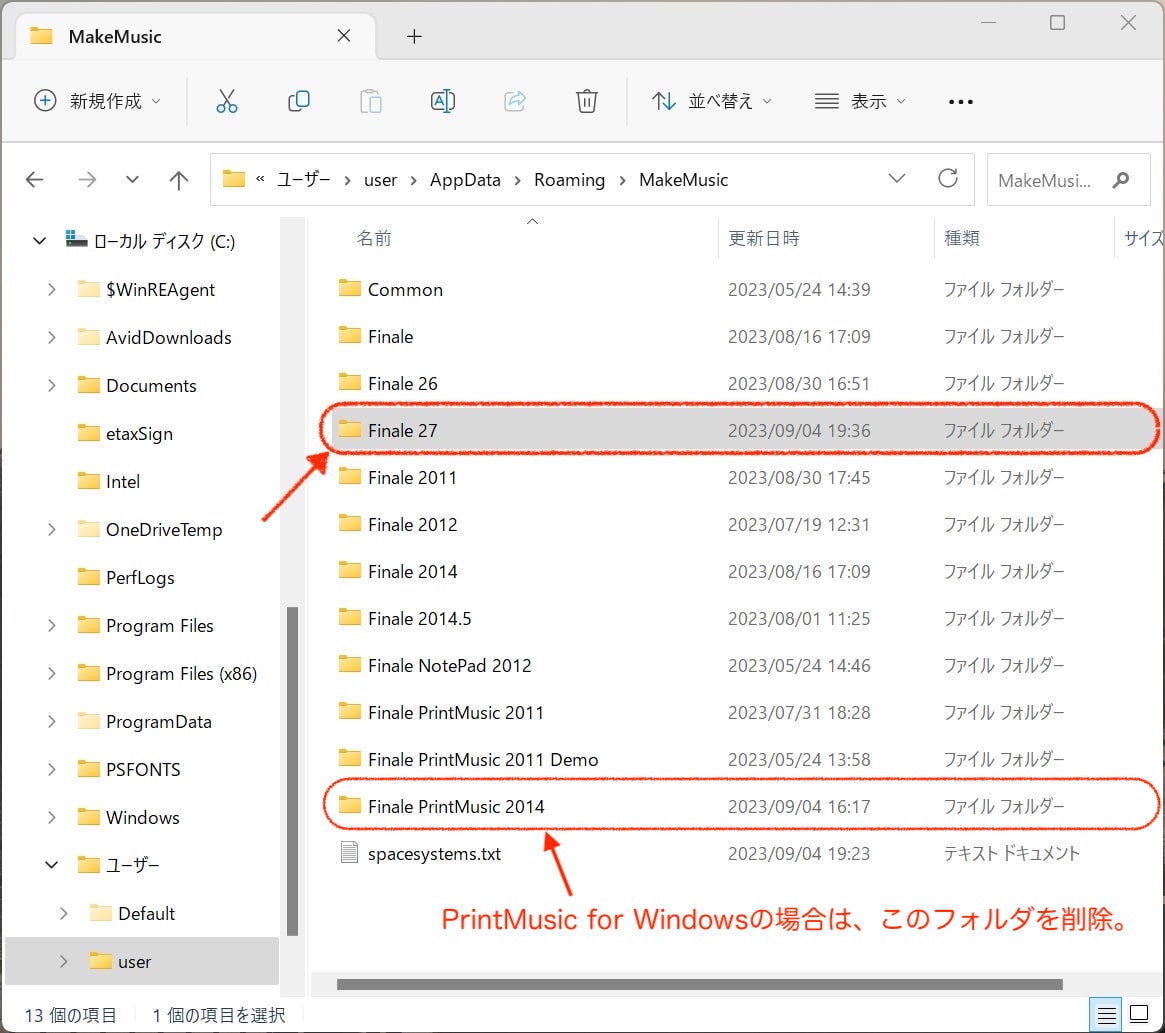Click the search magnifier icon
The image size is (1165, 1033).
(x=1120, y=180)
